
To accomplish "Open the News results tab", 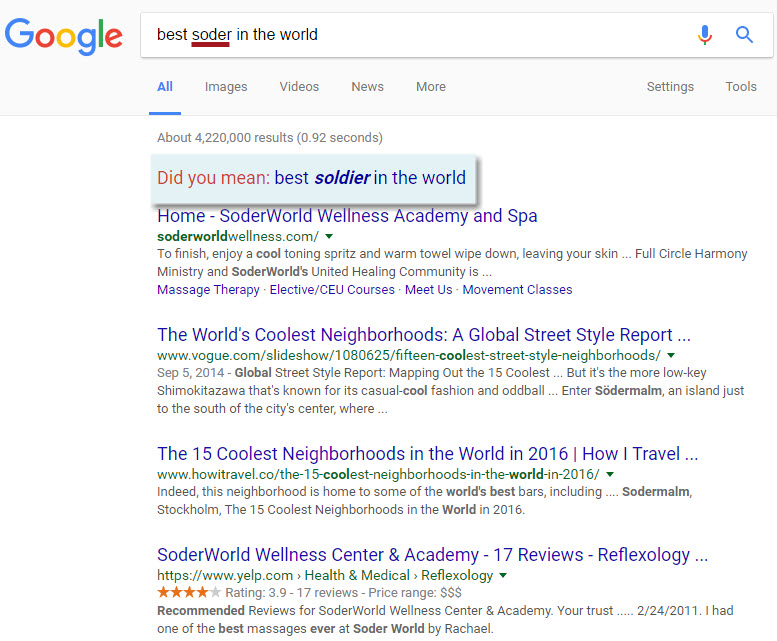I will coord(367,87).
